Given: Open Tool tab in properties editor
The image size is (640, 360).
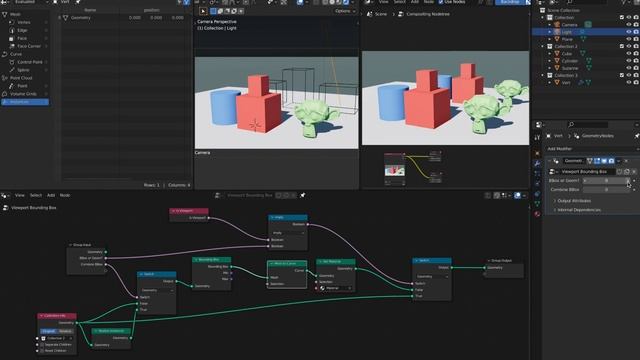Looking at the screenshot, I should 537,138.
